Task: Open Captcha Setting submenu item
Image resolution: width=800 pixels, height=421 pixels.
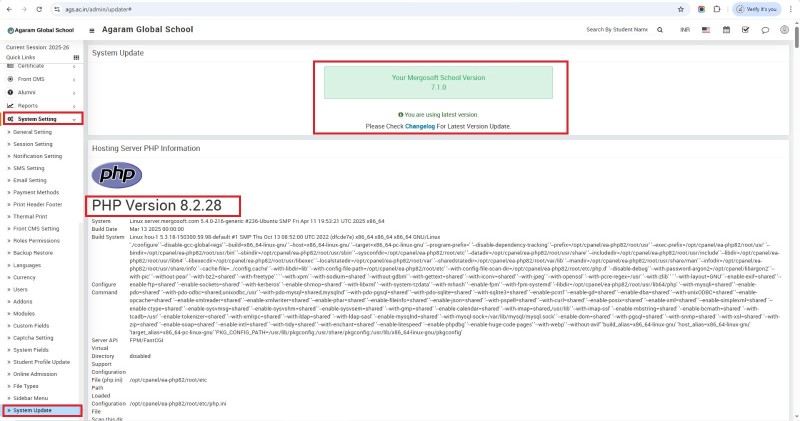Action: click(33, 338)
